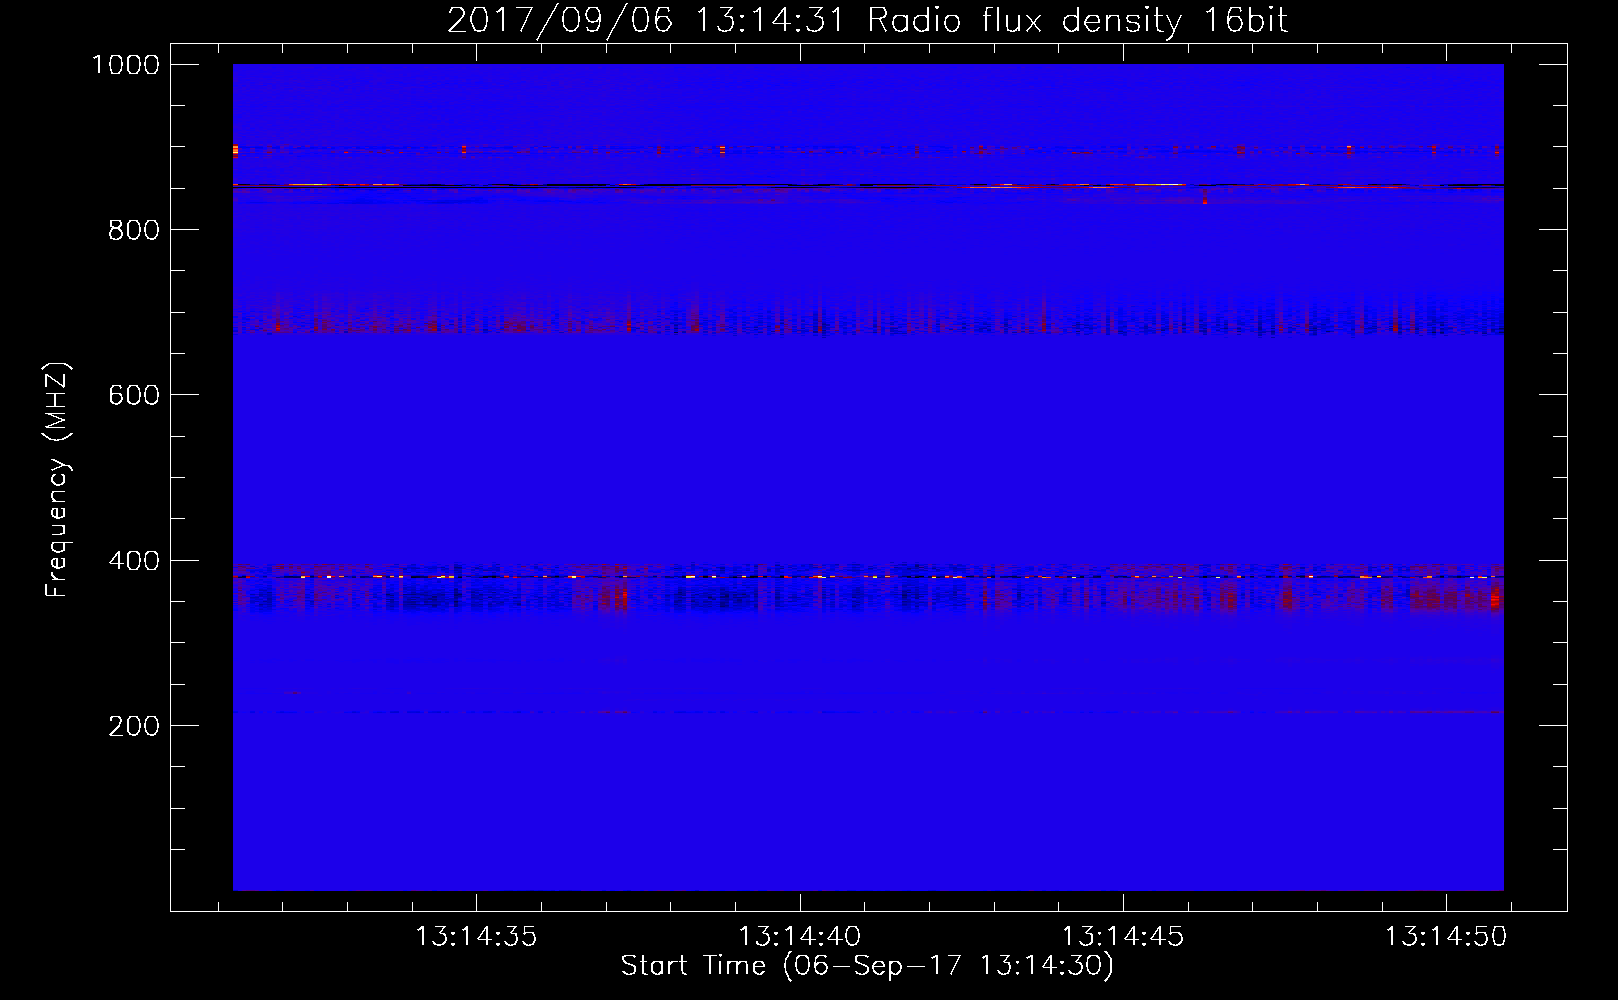Click the y-axis label "Frequency (MHZ)"
The width and height of the screenshot is (1618, 1000).
coord(57,480)
